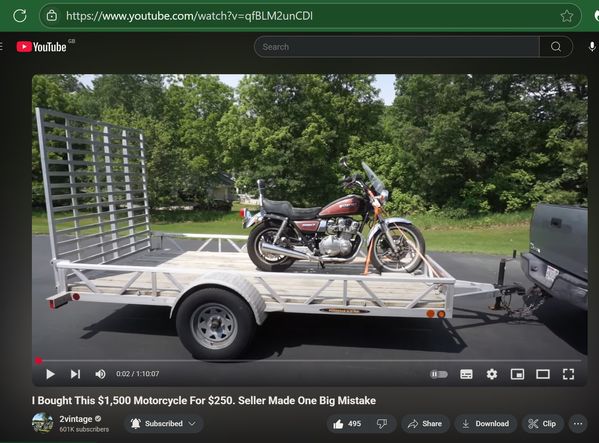This screenshot has height=443, width=599.
Task: Open the more actions menu
Action: pyautogui.click(x=578, y=424)
